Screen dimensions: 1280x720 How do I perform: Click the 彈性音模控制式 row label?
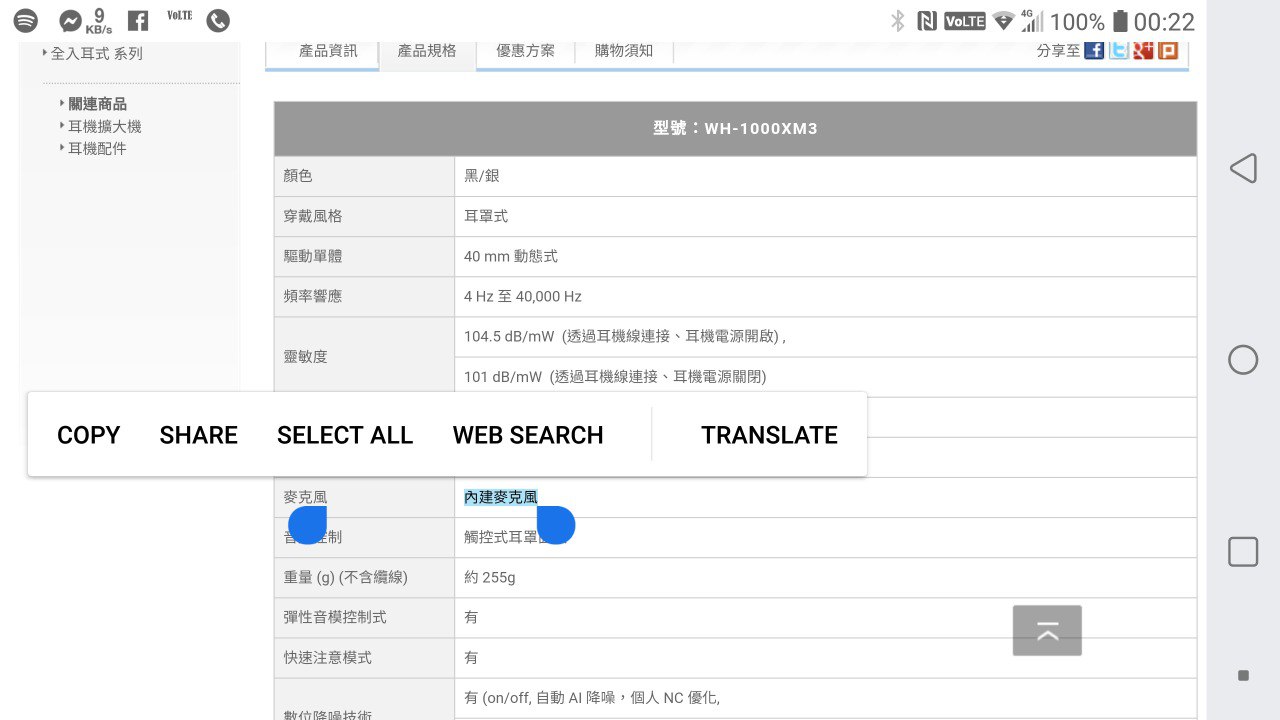(334, 617)
